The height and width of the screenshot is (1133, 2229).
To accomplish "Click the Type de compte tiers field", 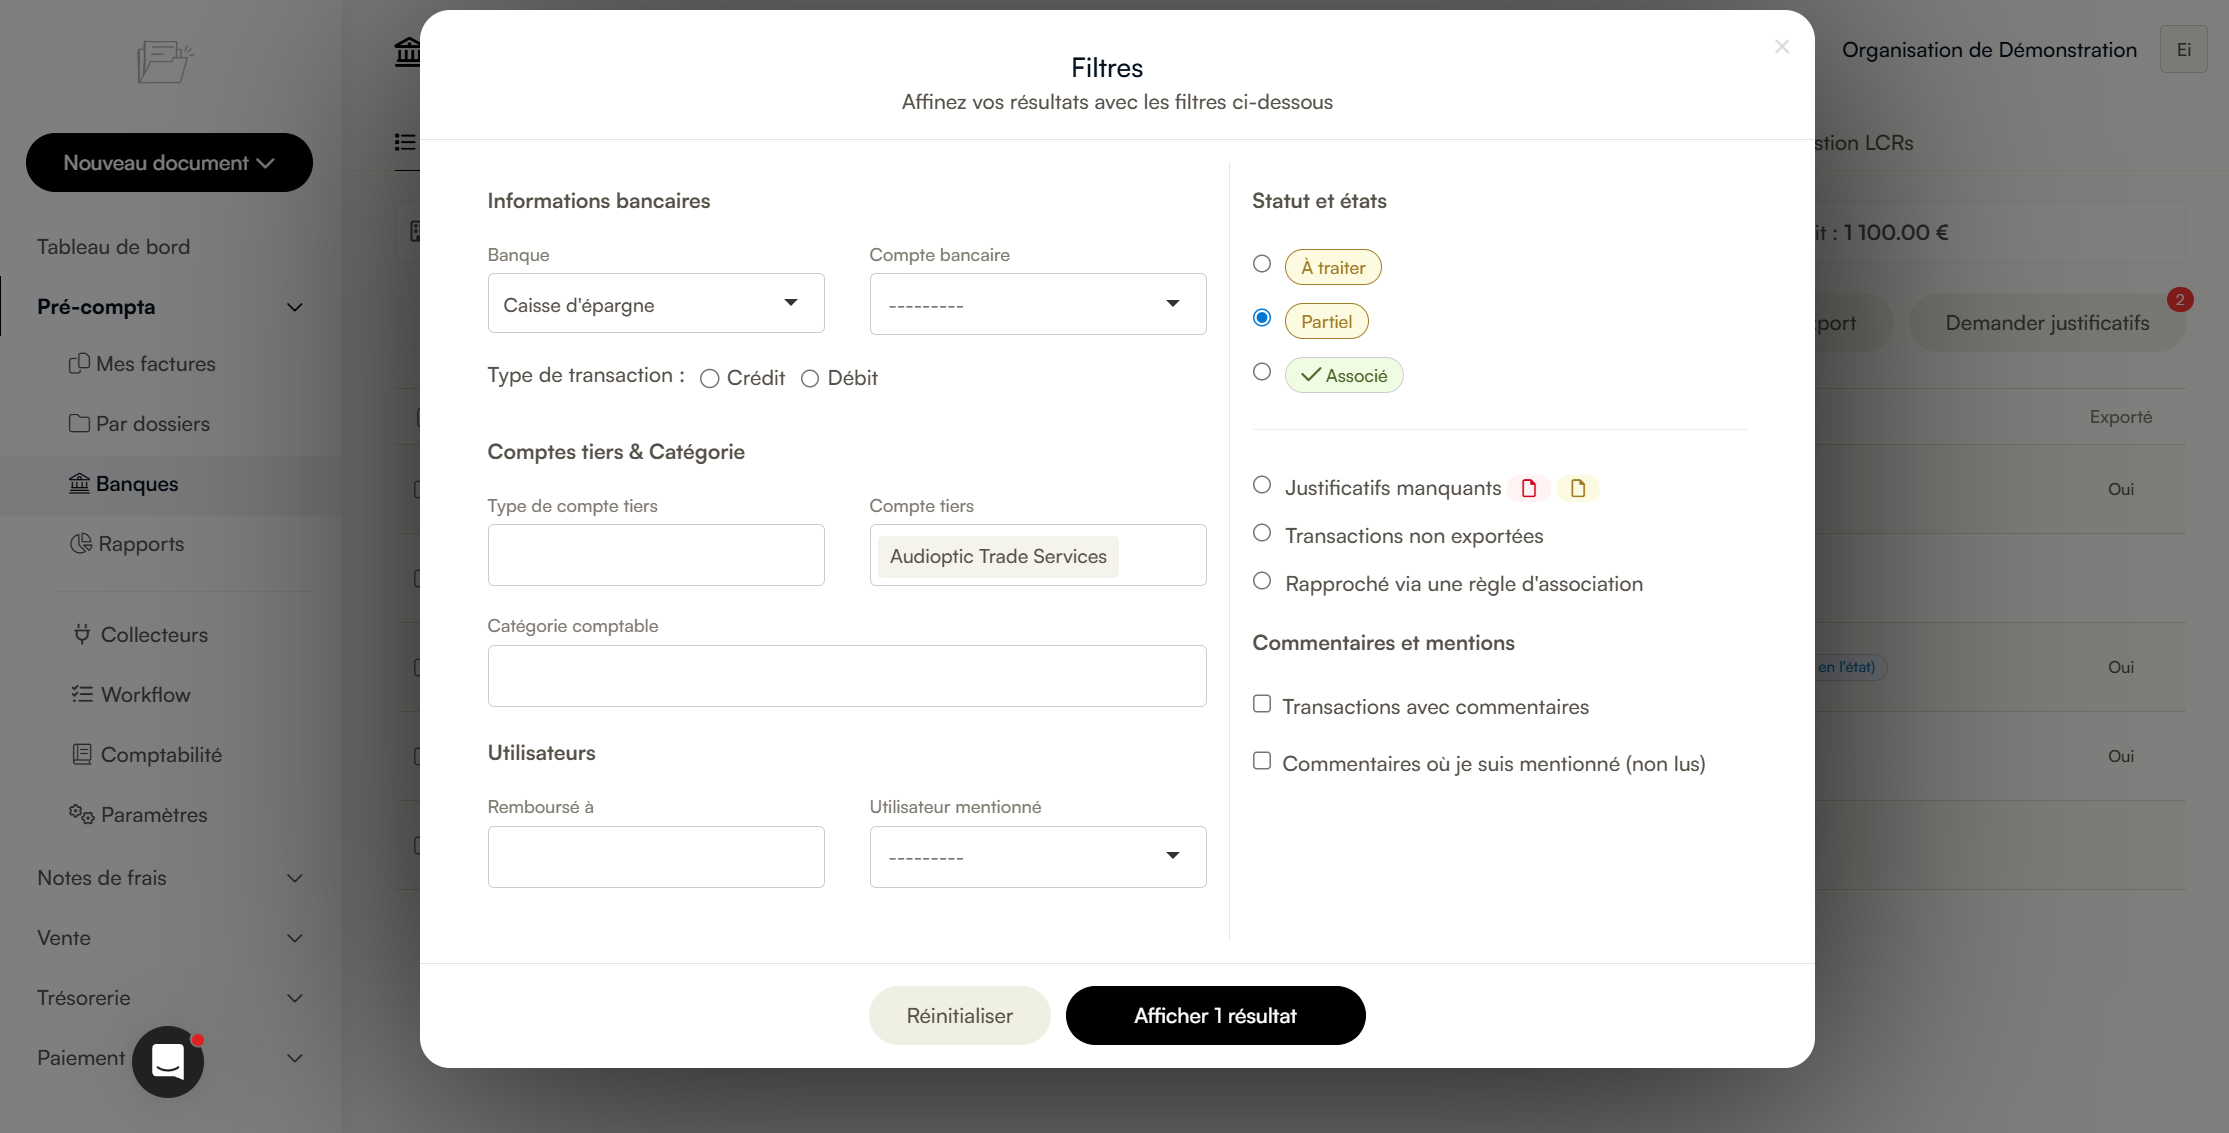I will [x=656, y=555].
